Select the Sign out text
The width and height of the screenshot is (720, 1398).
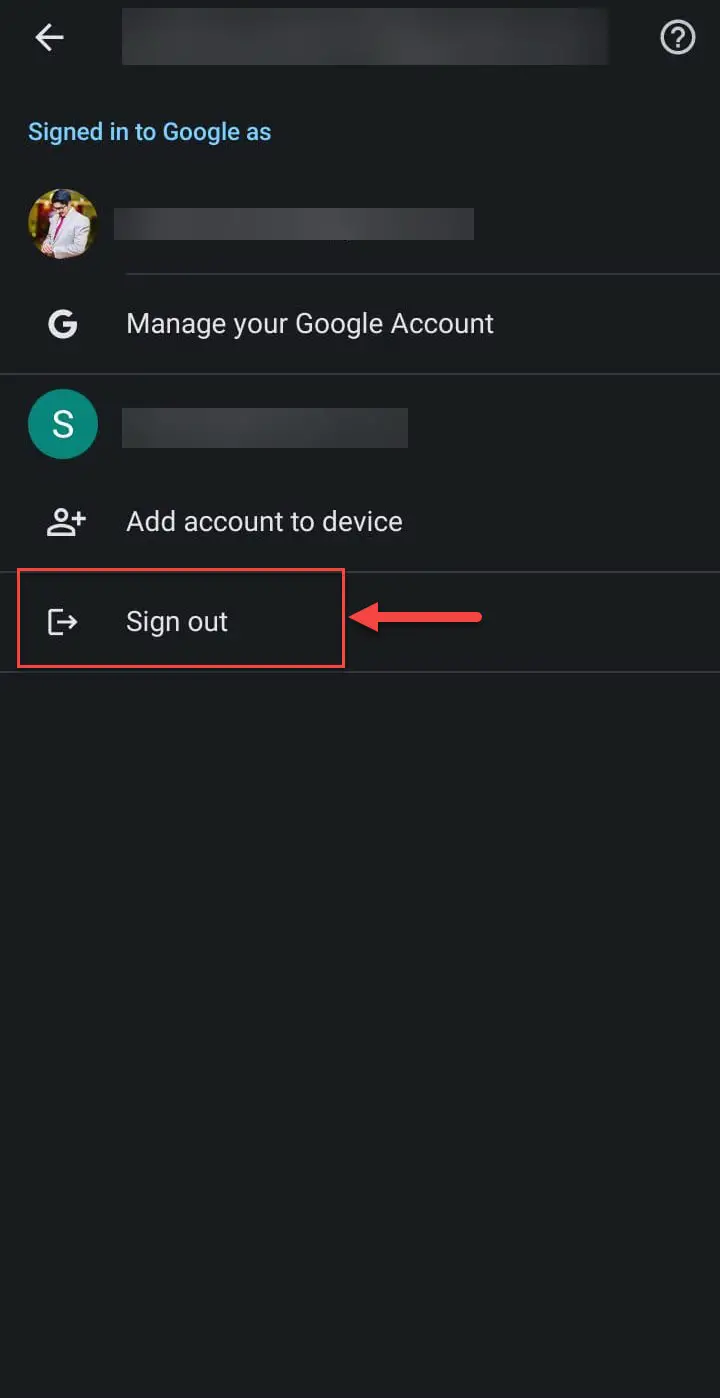click(177, 622)
